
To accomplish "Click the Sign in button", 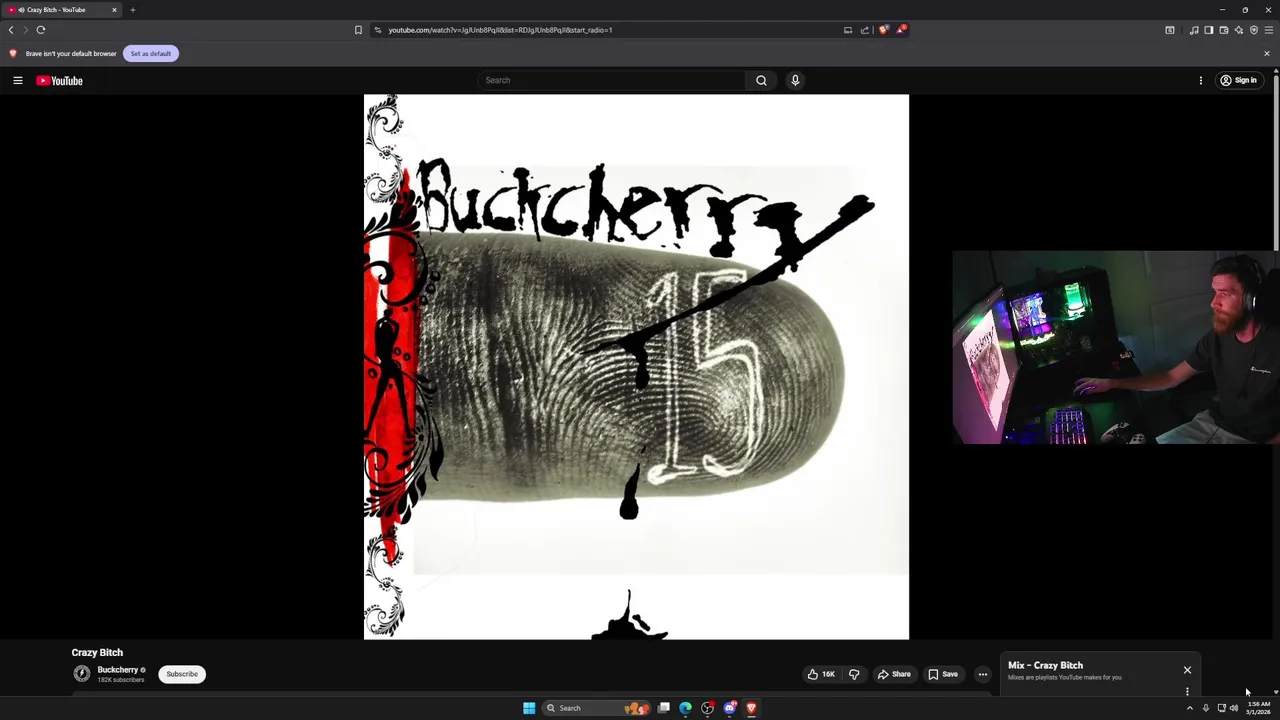I will [x=1238, y=80].
